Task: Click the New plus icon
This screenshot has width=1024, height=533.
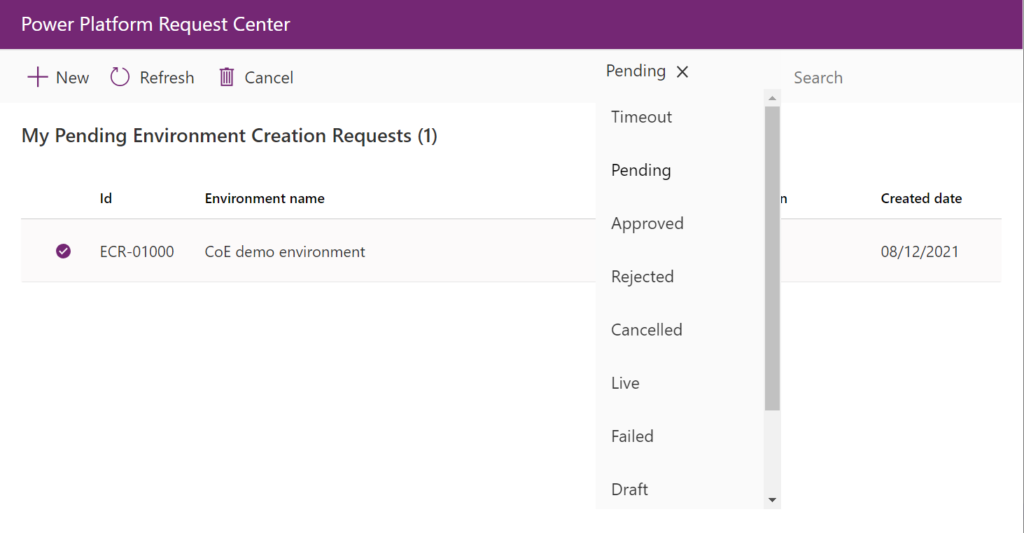Action: click(37, 77)
